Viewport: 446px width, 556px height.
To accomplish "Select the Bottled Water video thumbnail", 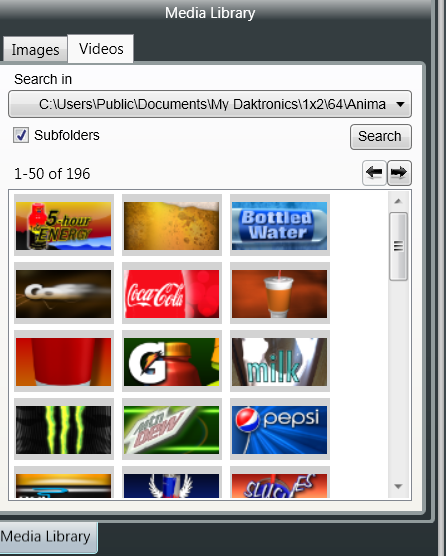I will 280,226.
